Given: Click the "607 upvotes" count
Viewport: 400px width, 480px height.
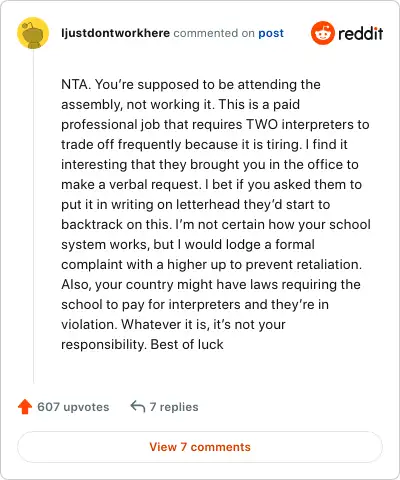Looking at the screenshot, I should (x=73, y=407).
